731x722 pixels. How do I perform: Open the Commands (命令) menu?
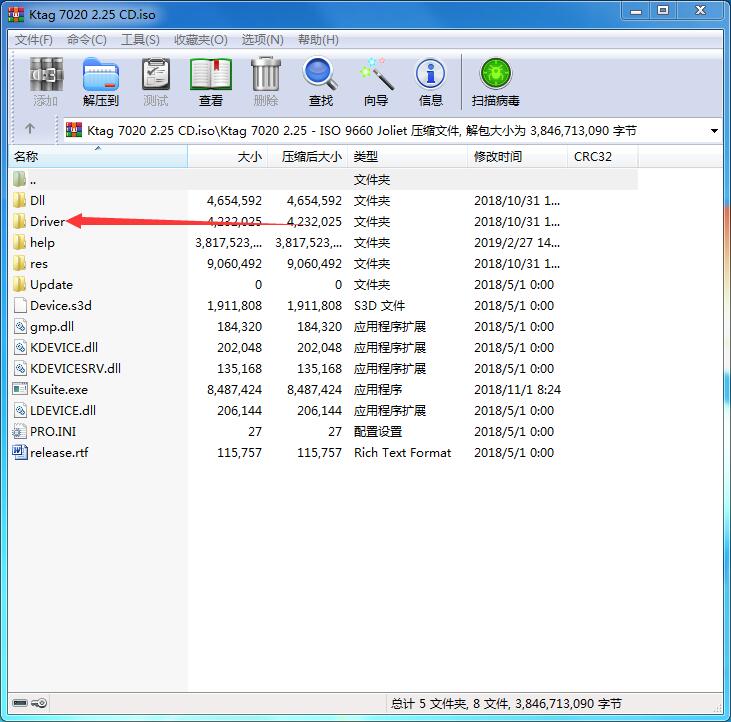click(87, 40)
